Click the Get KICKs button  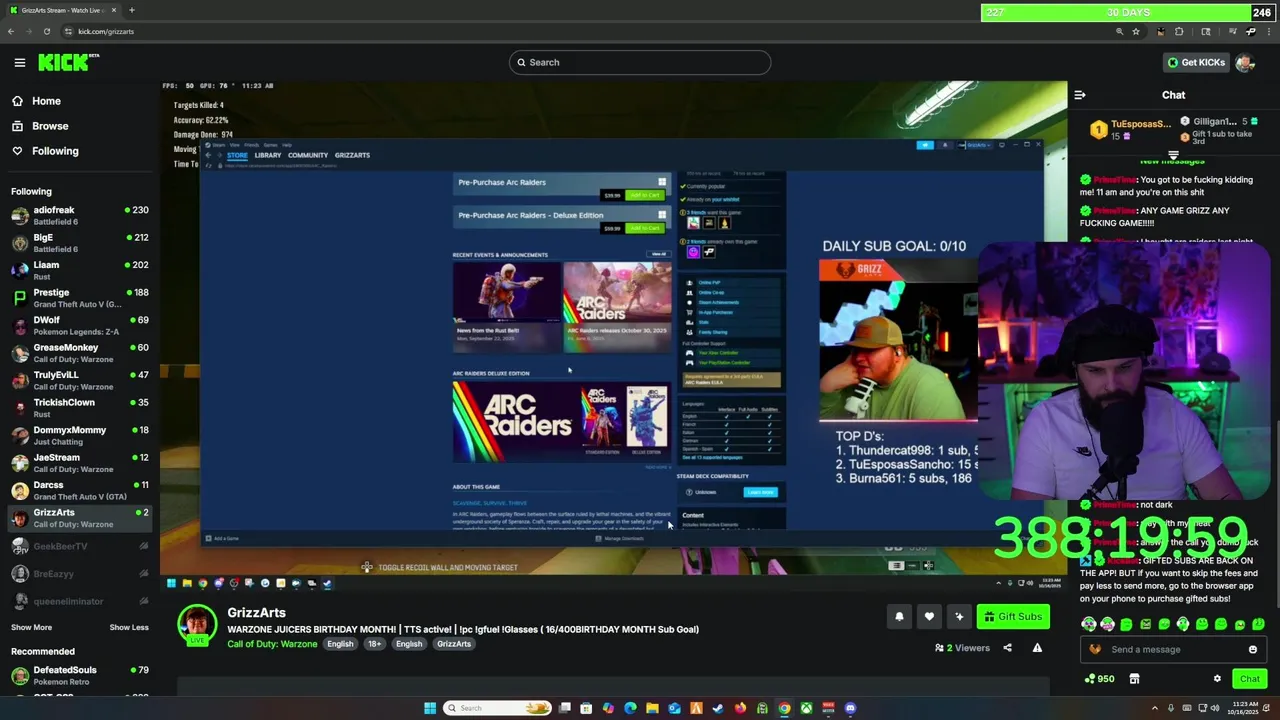[x=1195, y=62]
